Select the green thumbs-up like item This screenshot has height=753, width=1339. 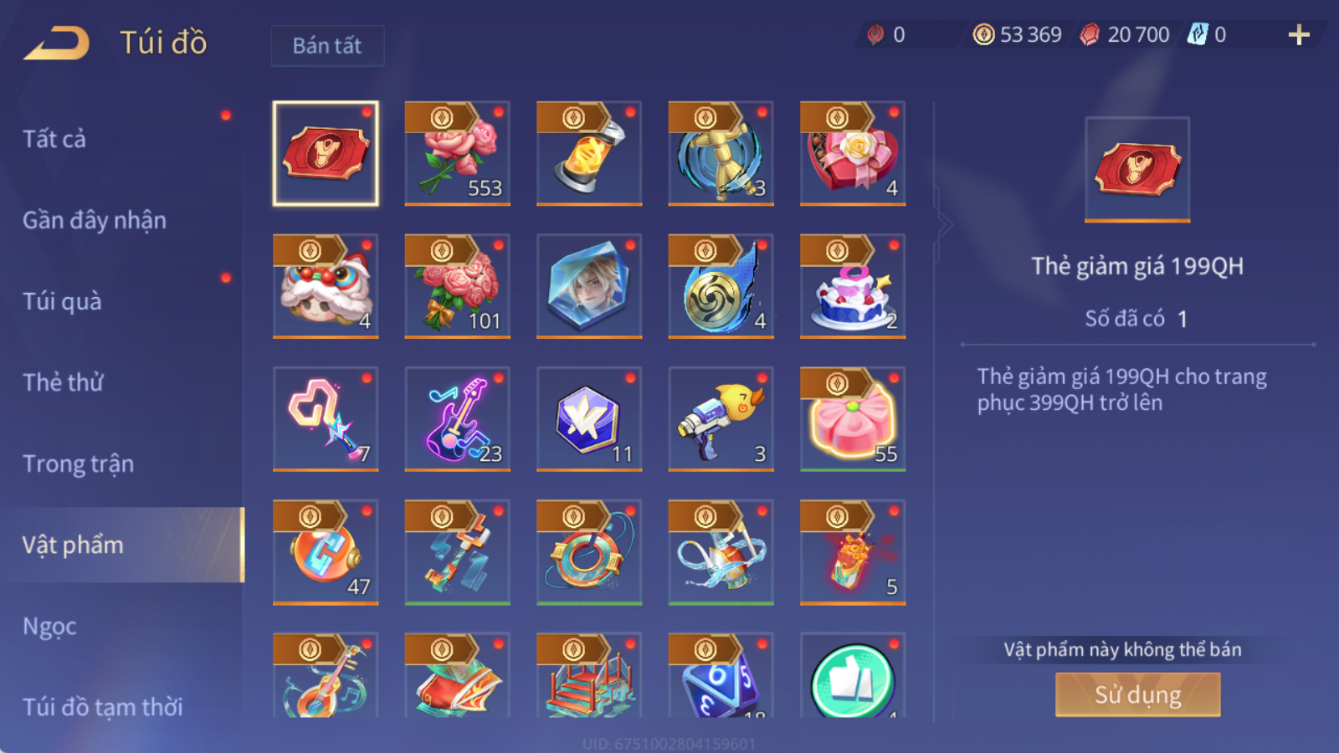click(x=853, y=676)
